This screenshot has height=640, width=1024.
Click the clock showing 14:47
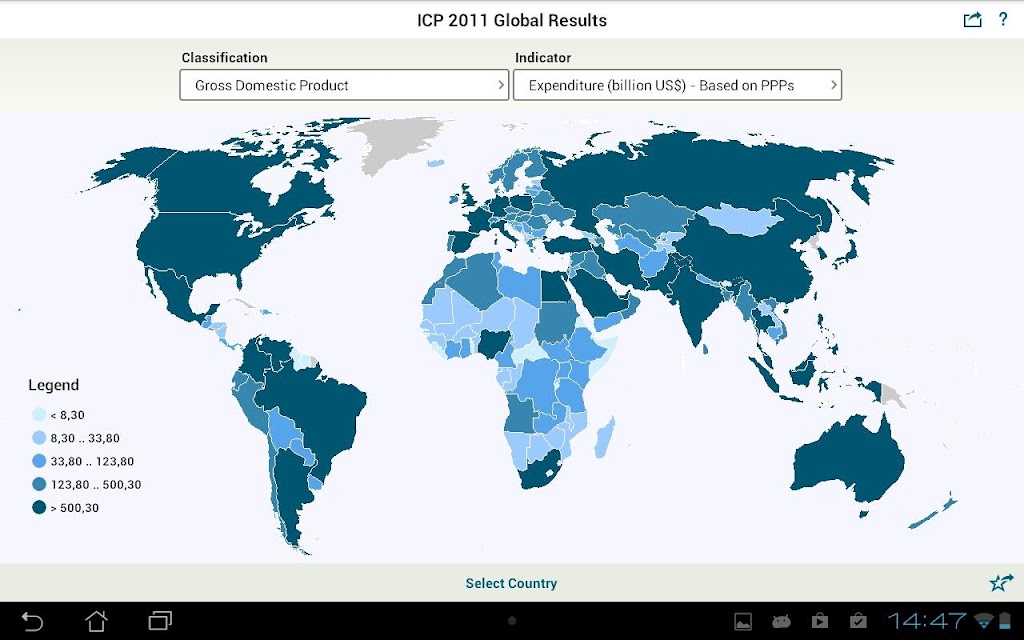point(926,621)
